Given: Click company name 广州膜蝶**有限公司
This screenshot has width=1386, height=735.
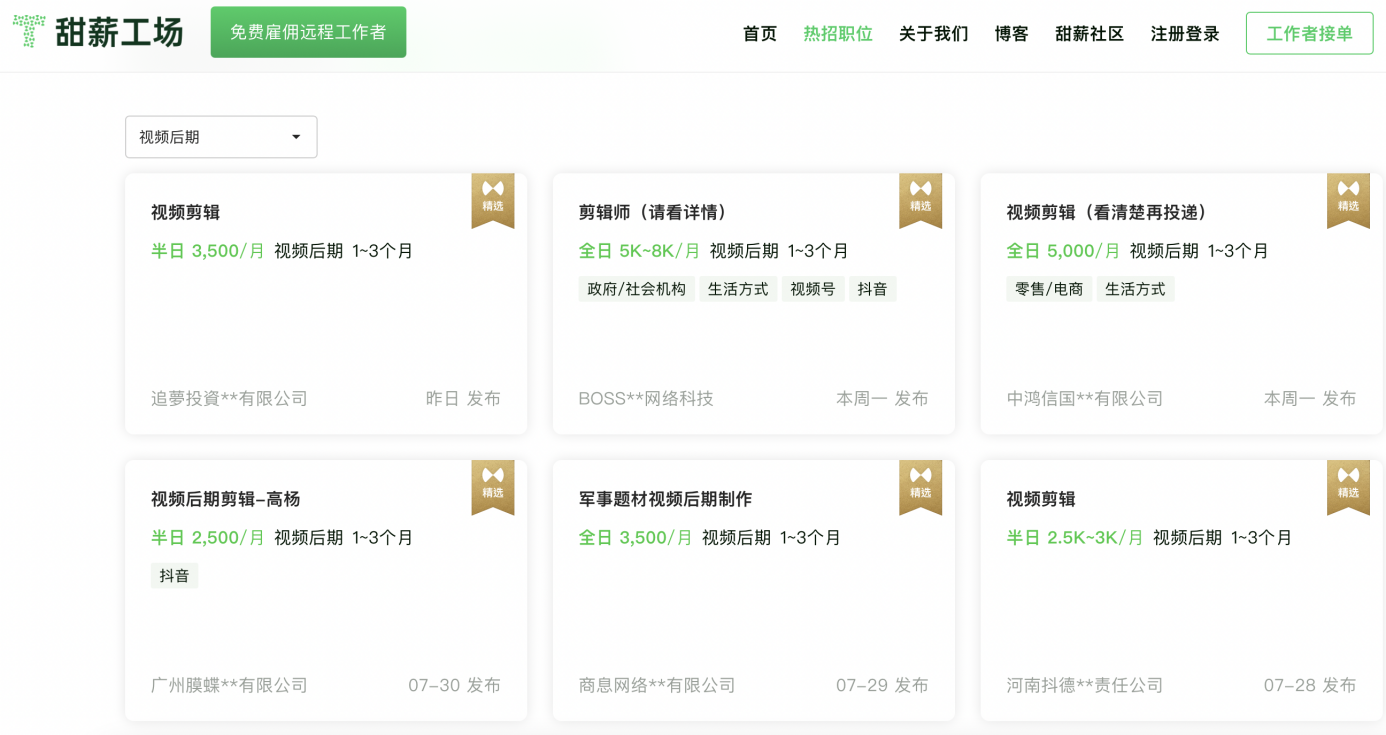Looking at the screenshot, I should click(229, 685).
